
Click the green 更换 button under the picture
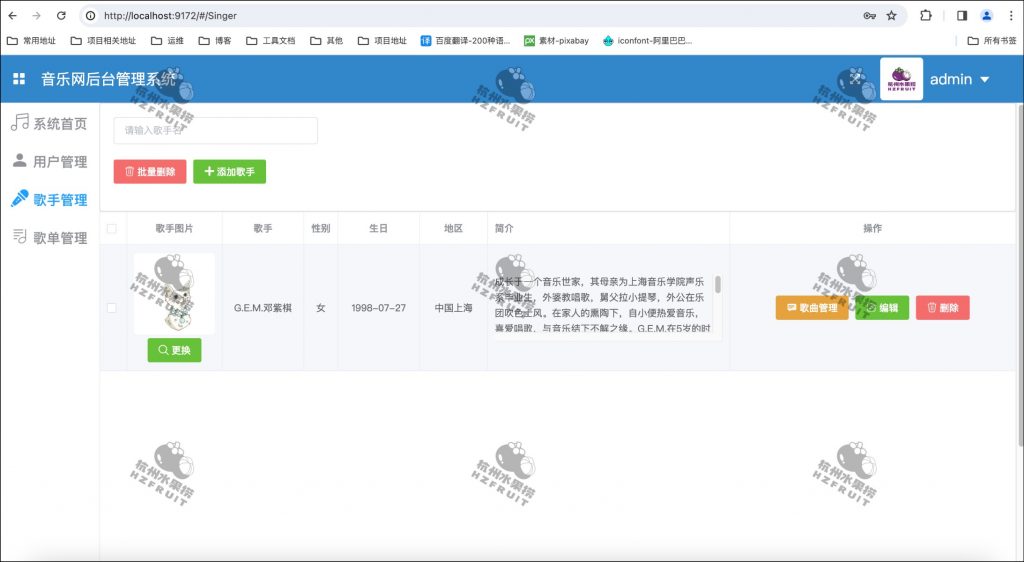click(x=174, y=350)
